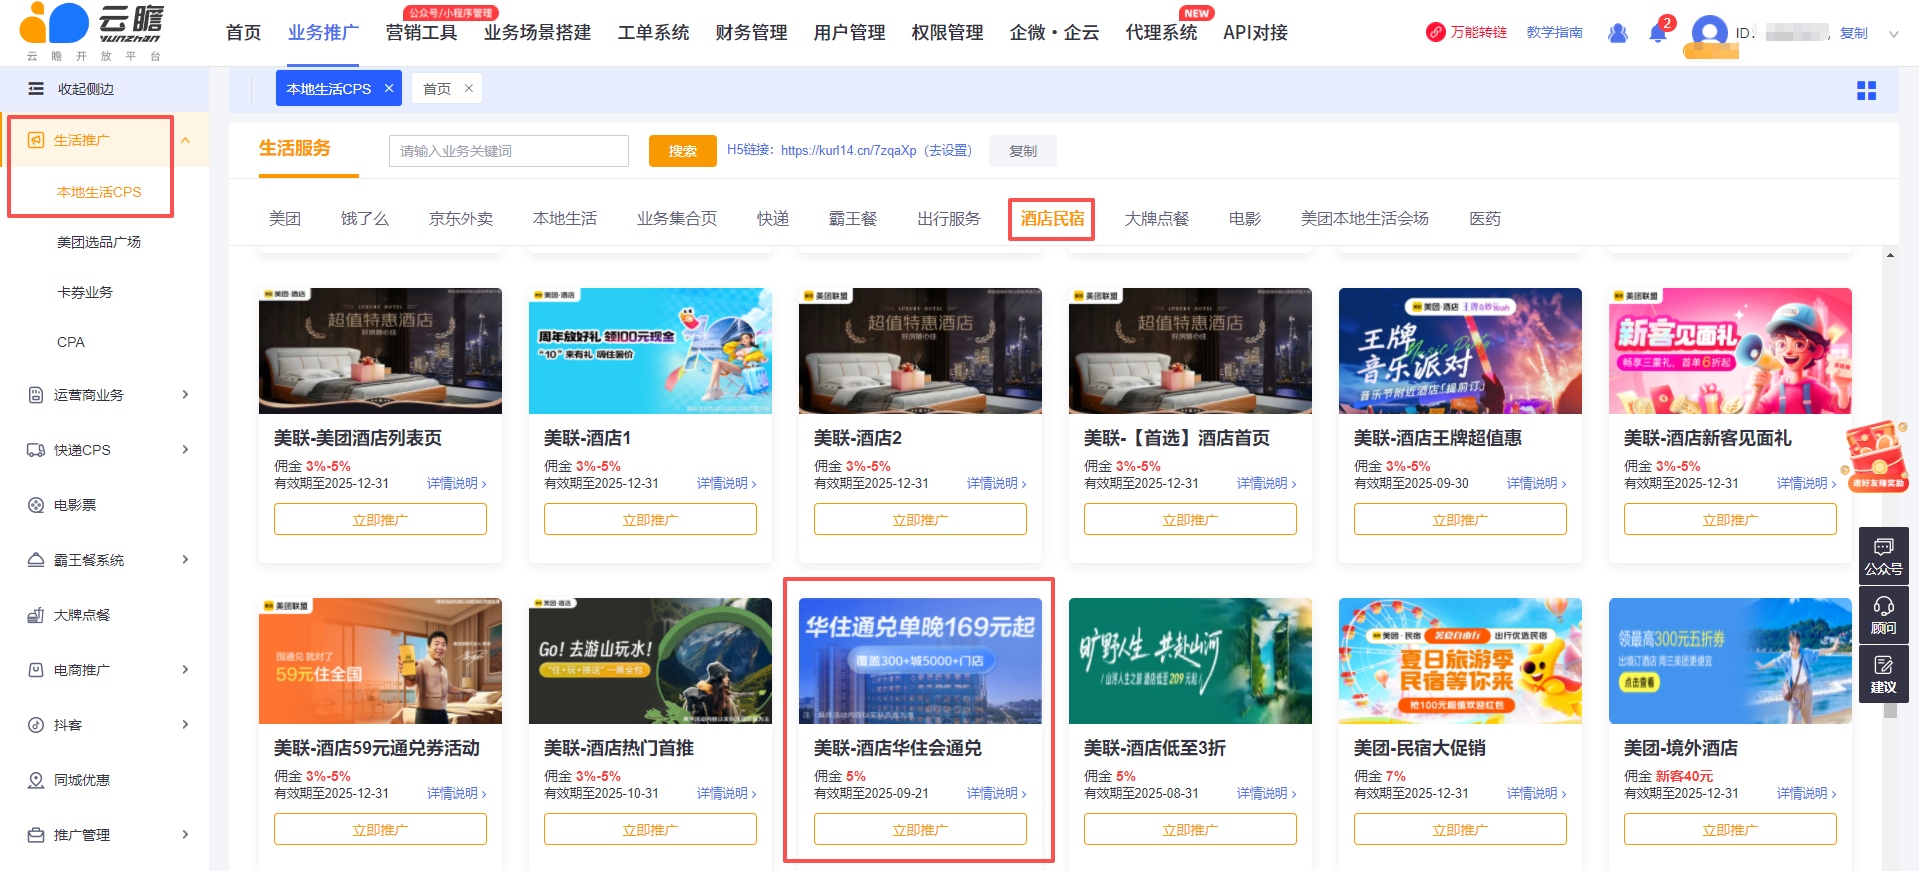Viewport: 1919px width, 871px height.
Task: Click the 电影票 sidebar icon
Action: pyautogui.click(x=36, y=505)
